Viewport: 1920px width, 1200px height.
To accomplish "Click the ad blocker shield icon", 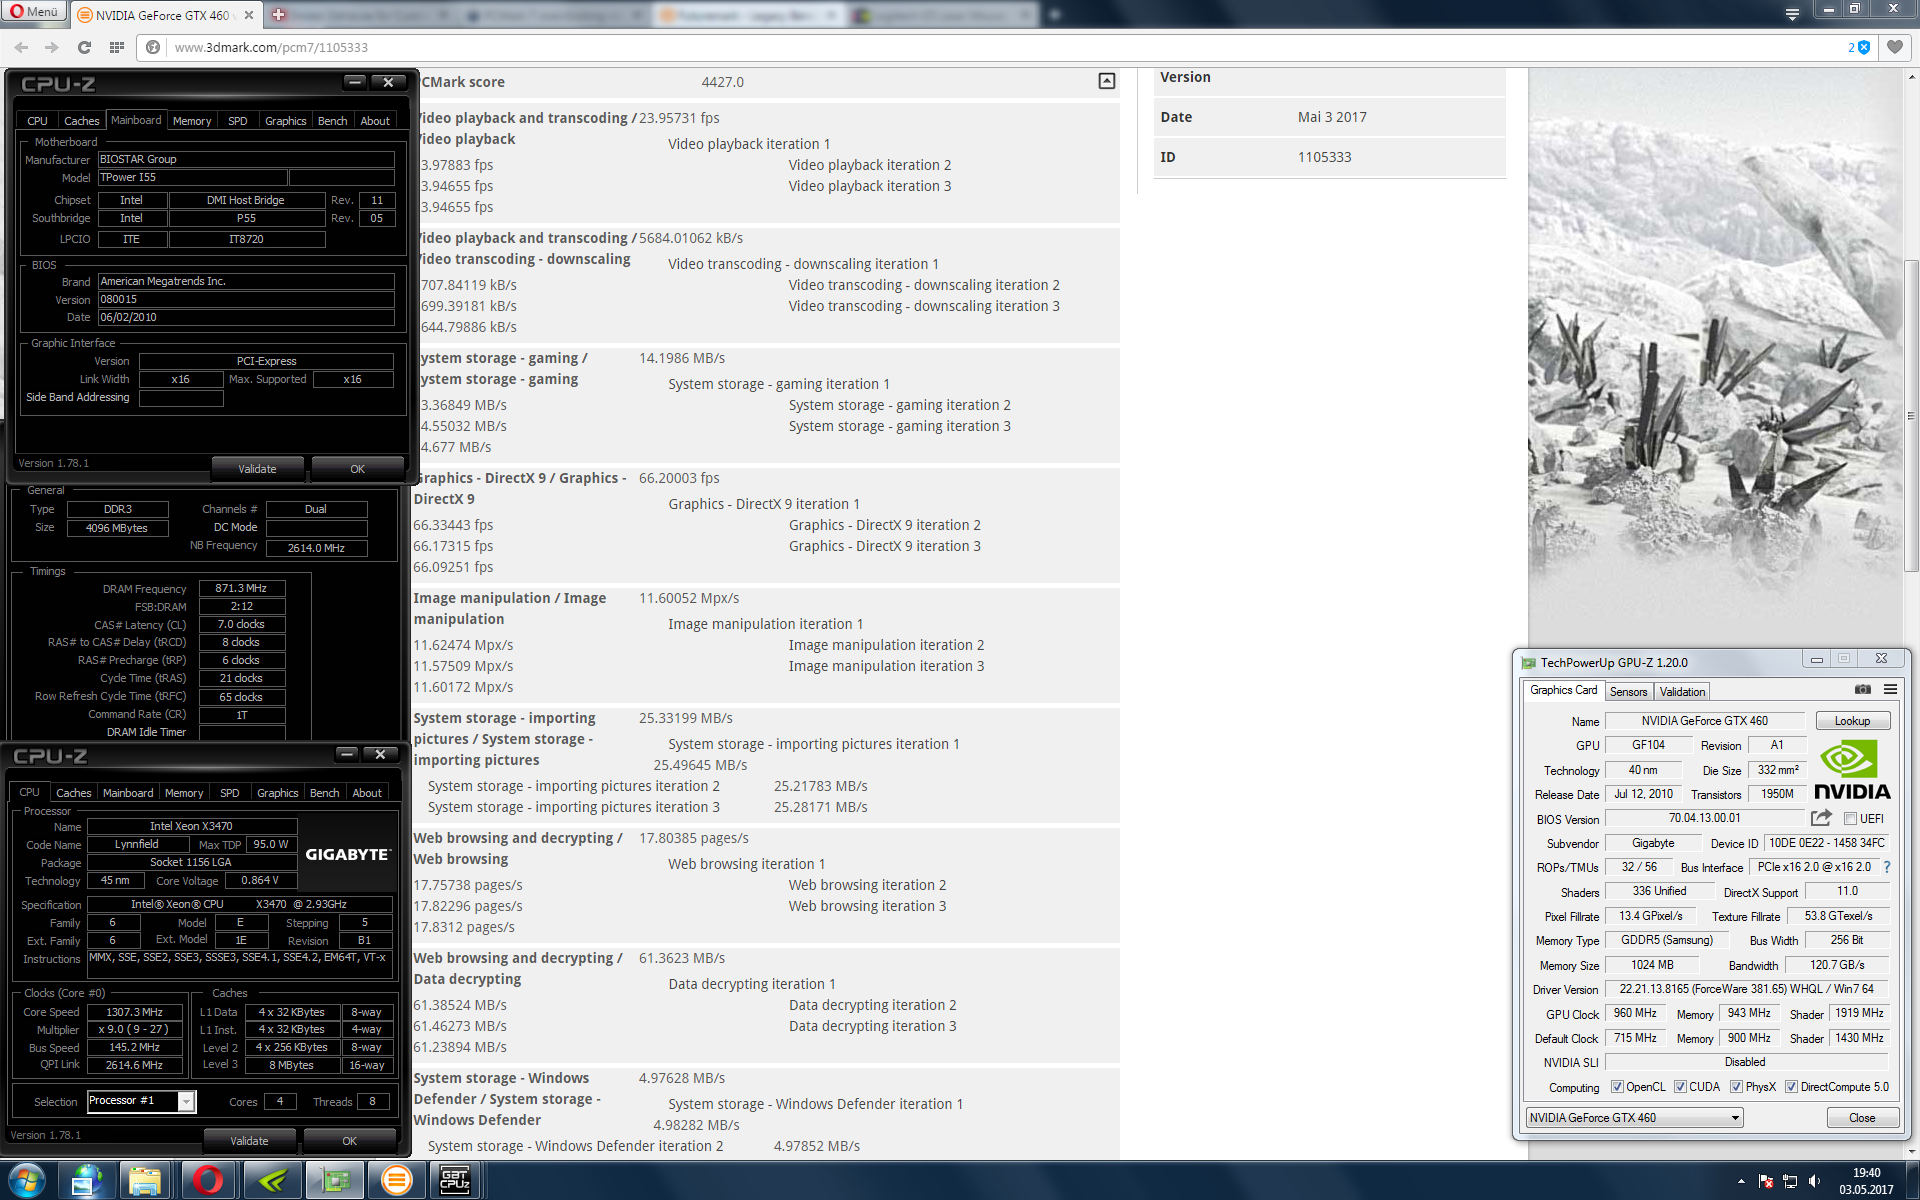I will [x=1864, y=47].
